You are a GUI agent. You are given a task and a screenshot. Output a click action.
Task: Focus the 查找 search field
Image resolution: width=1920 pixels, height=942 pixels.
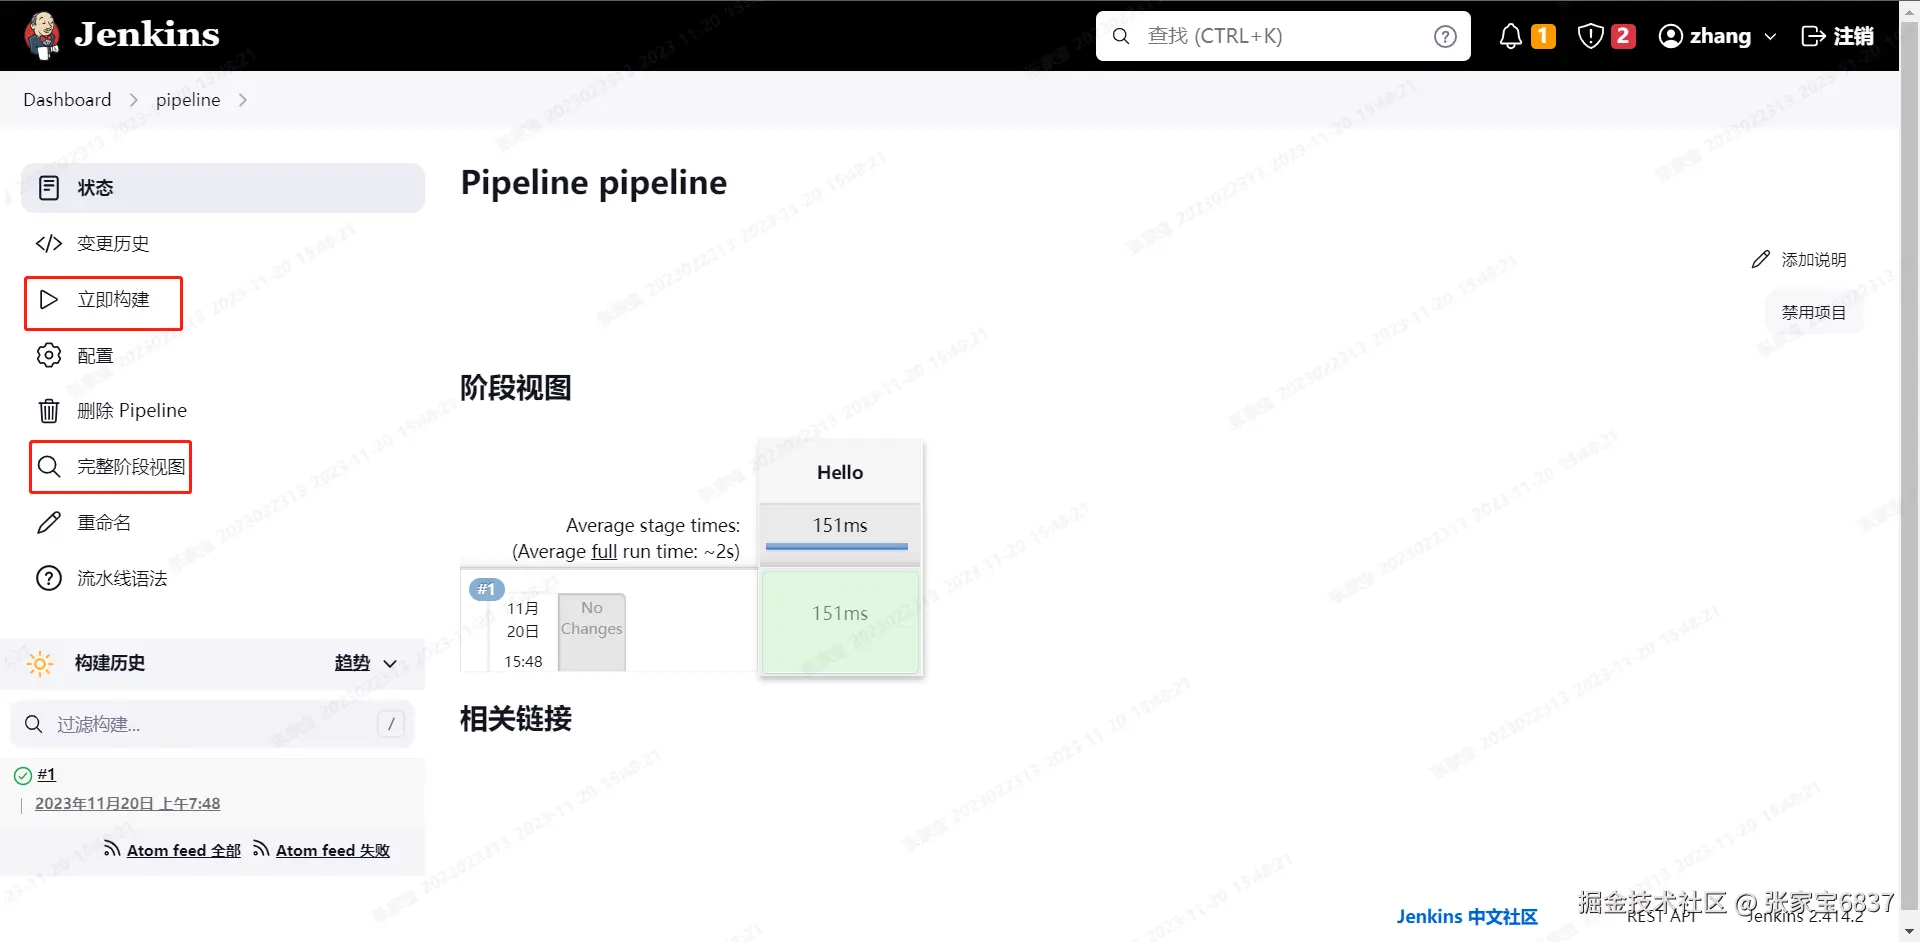pos(1283,36)
